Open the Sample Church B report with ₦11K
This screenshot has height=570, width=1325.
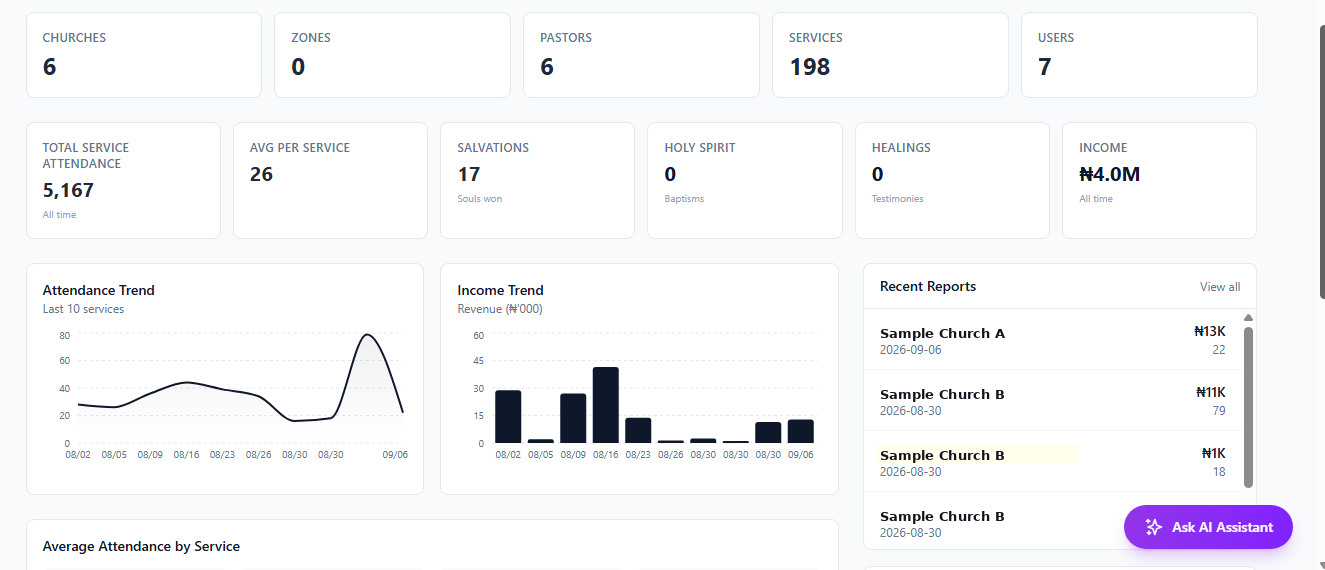point(1052,401)
